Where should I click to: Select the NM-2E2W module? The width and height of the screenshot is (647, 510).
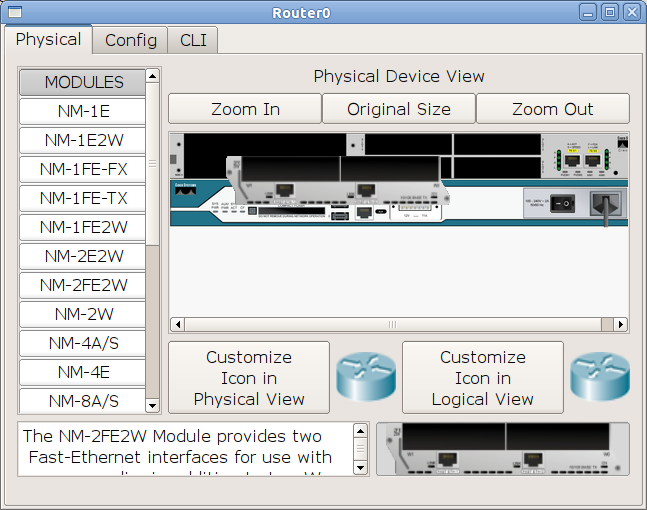[83, 256]
